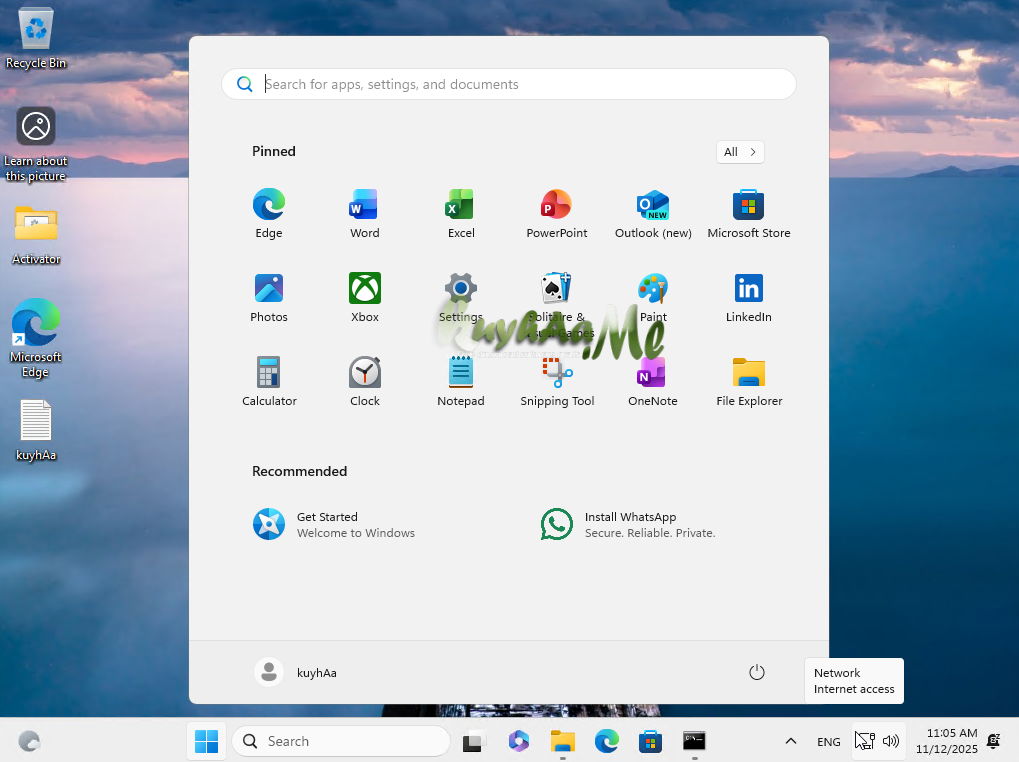Open Xbox app

coord(365,298)
